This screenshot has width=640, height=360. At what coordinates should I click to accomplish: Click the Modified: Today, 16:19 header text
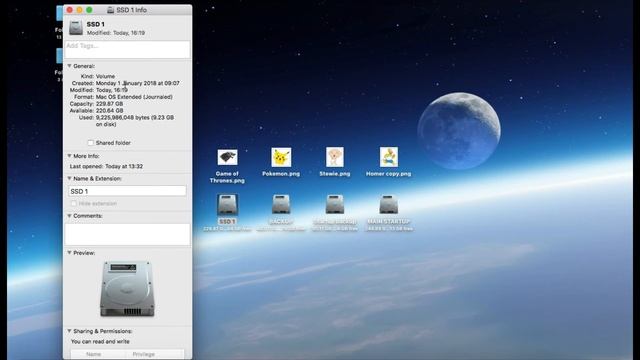pyautogui.click(x=116, y=33)
